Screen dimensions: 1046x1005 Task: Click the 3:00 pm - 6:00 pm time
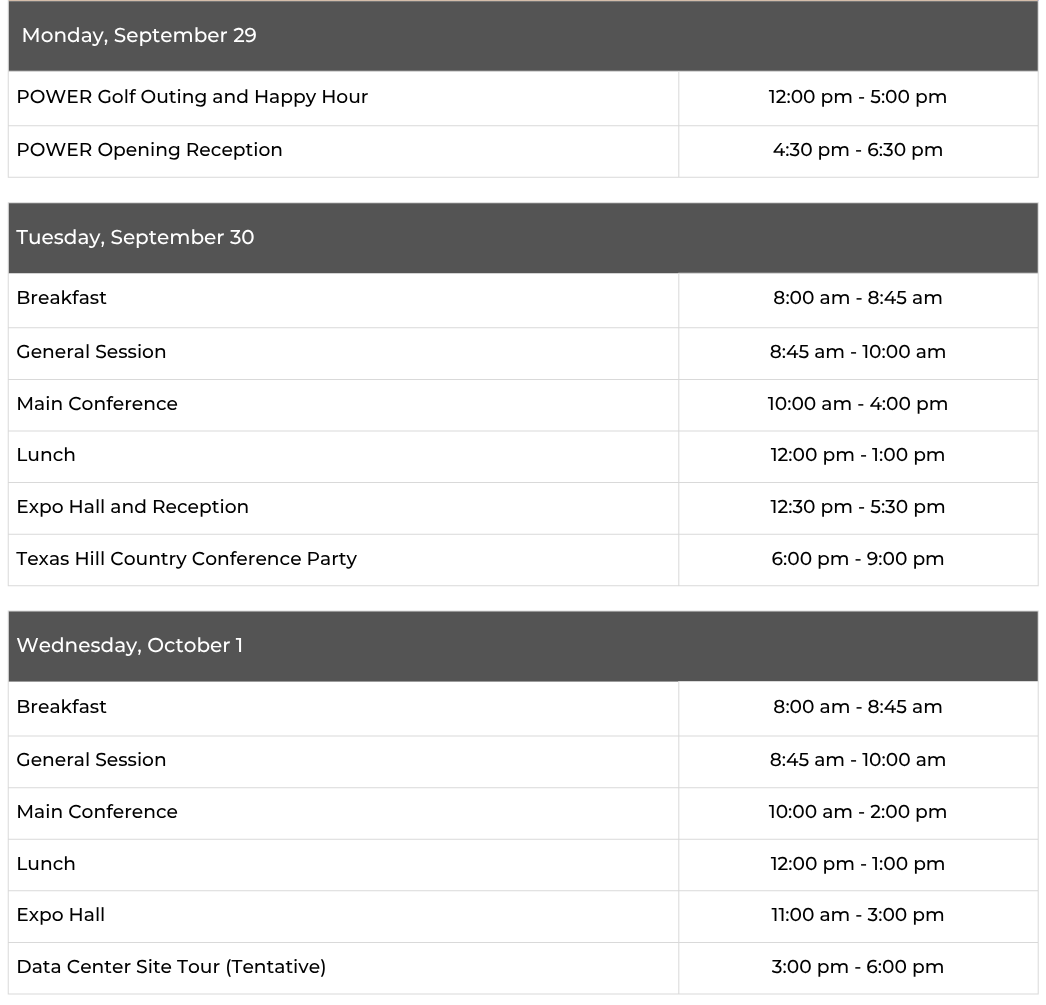(858, 967)
